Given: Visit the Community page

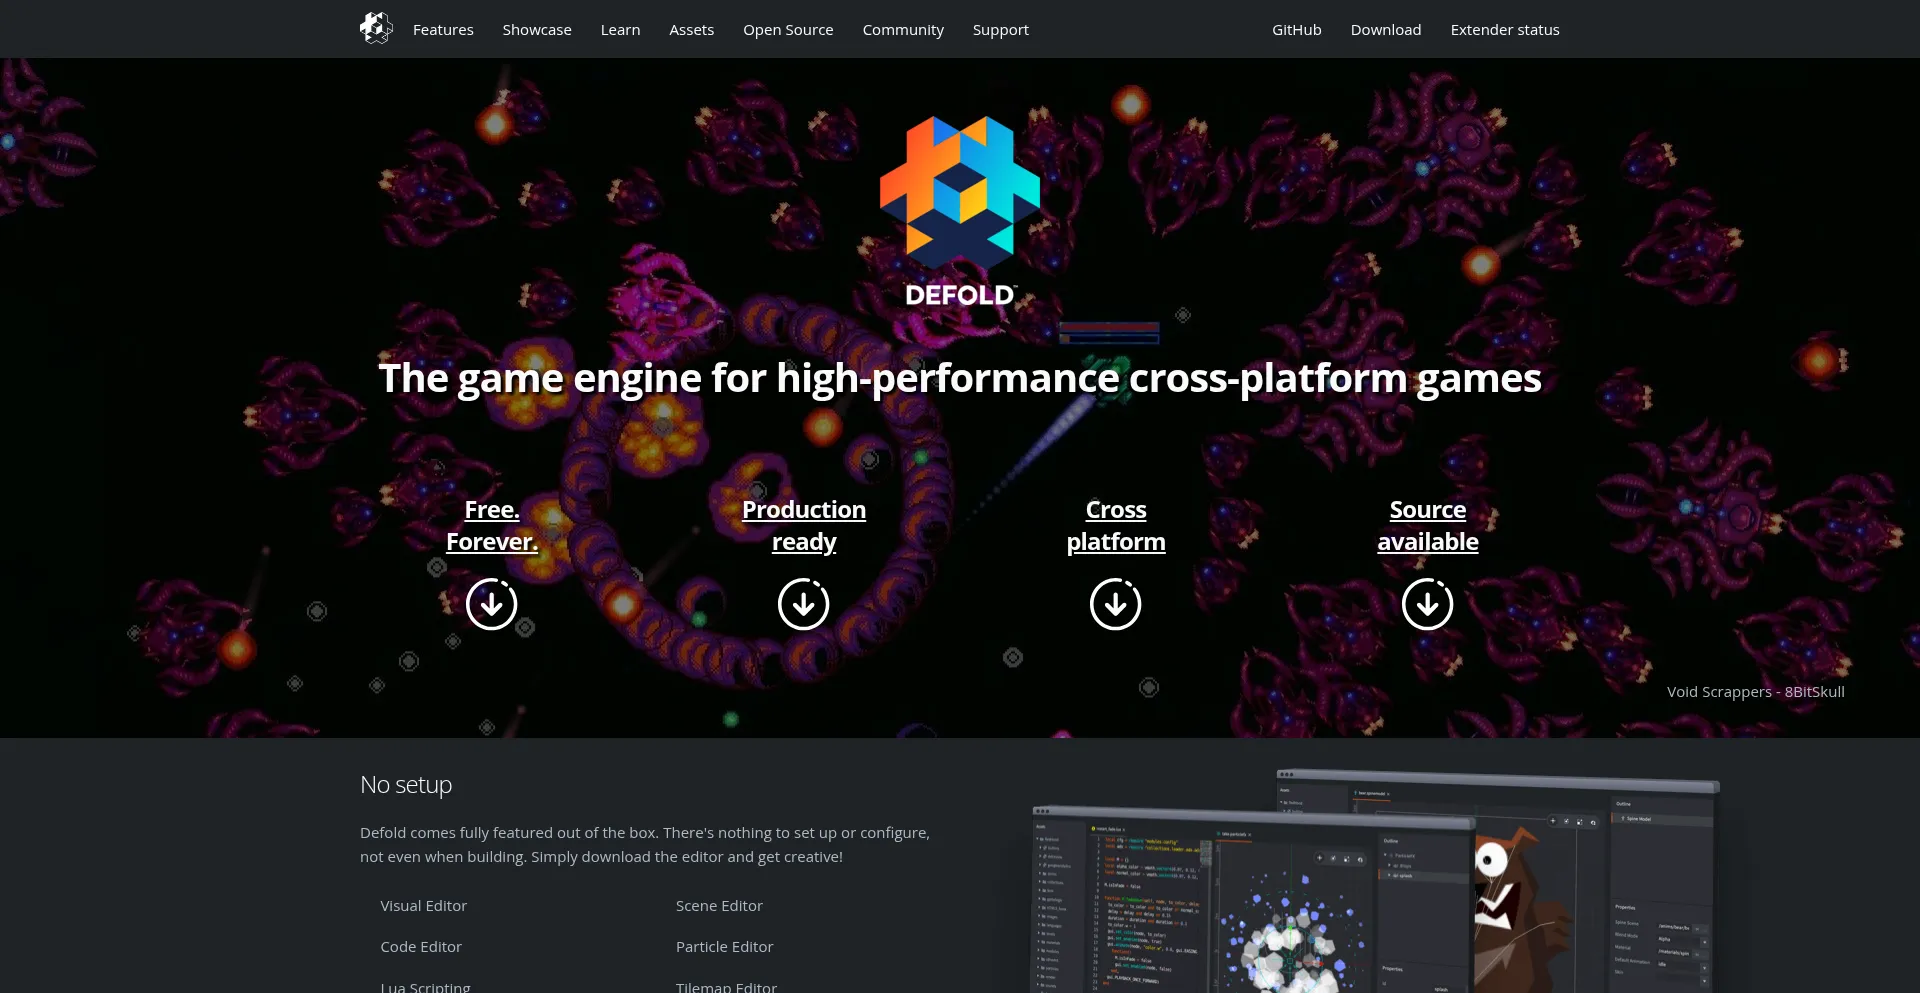Looking at the screenshot, I should point(903,30).
